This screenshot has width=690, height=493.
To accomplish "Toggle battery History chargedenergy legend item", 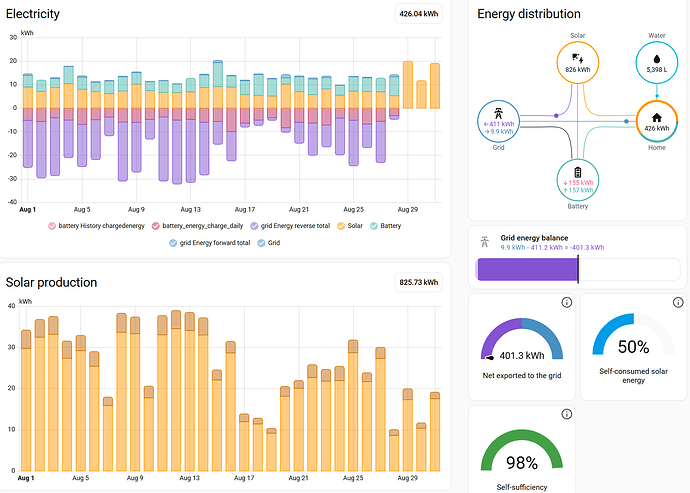I will (96, 226).
